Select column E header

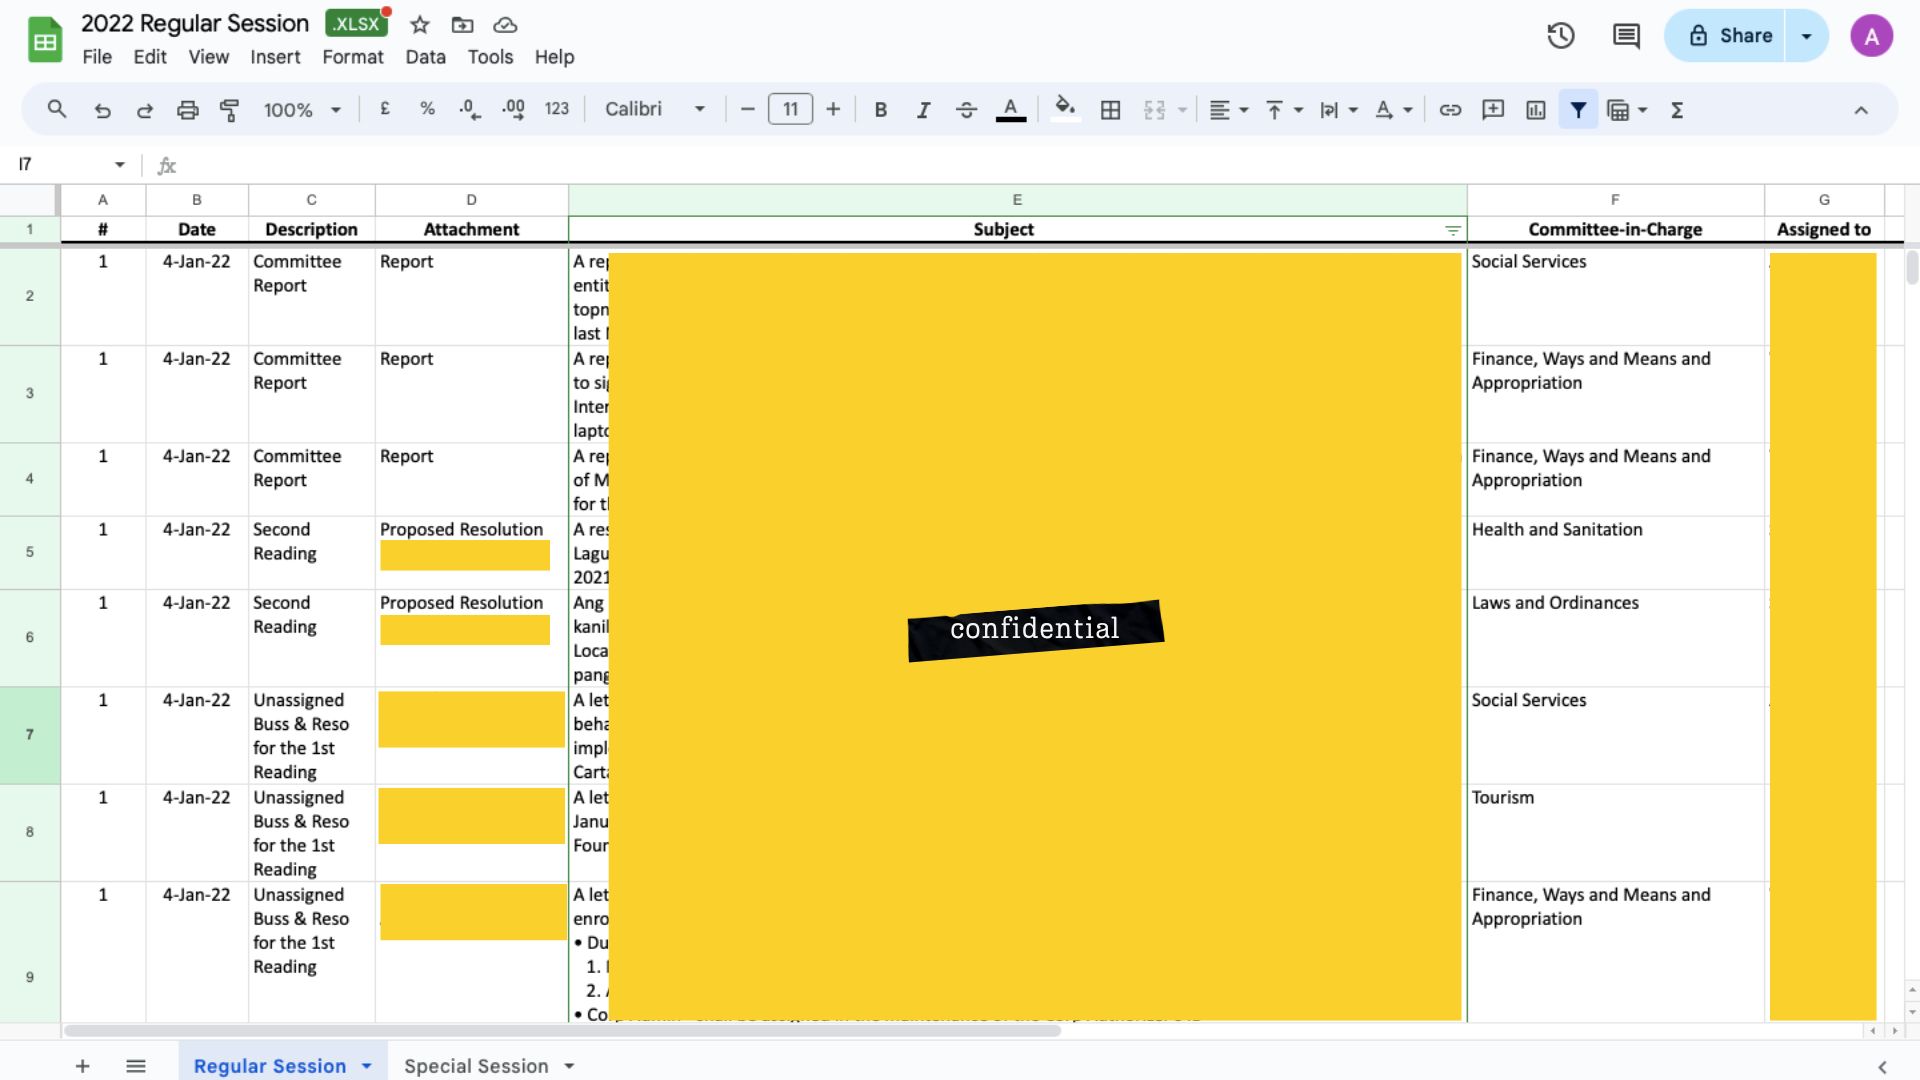click(x=1017, y=200)
